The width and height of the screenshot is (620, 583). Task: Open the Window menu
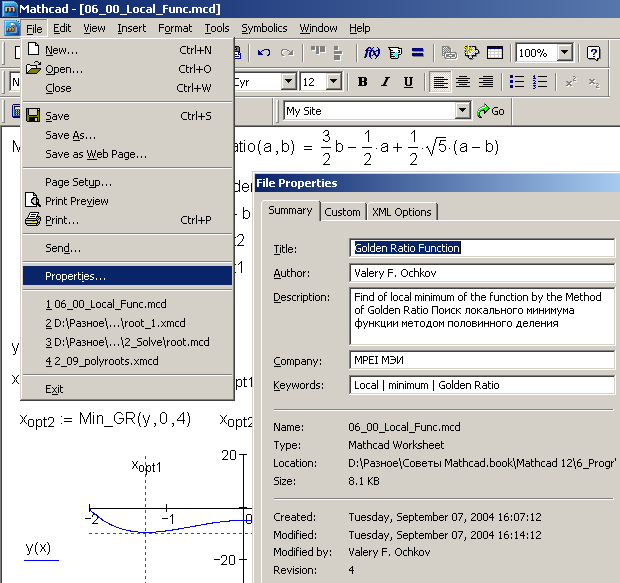tap(318, 28)
